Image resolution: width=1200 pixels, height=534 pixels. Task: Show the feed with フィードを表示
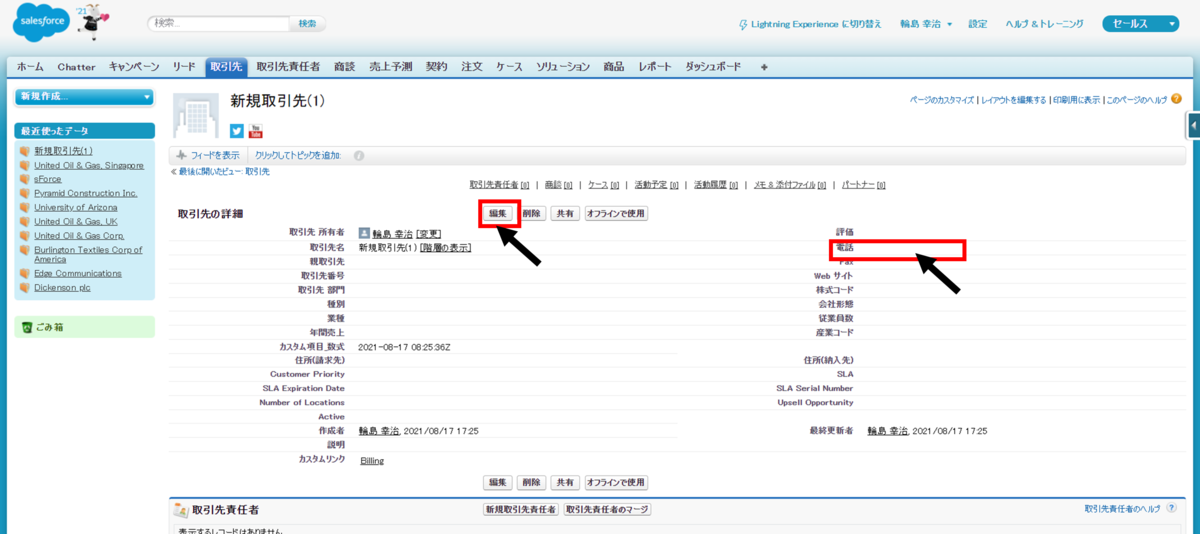pyautogui.click(x=208, y=156)
